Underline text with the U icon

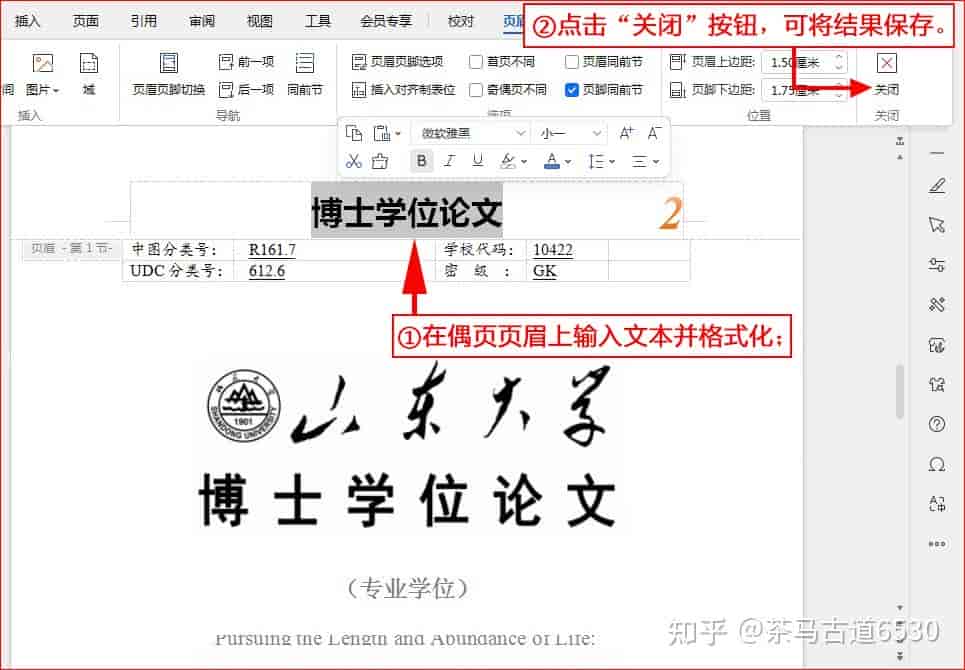(x=478, y=161)
